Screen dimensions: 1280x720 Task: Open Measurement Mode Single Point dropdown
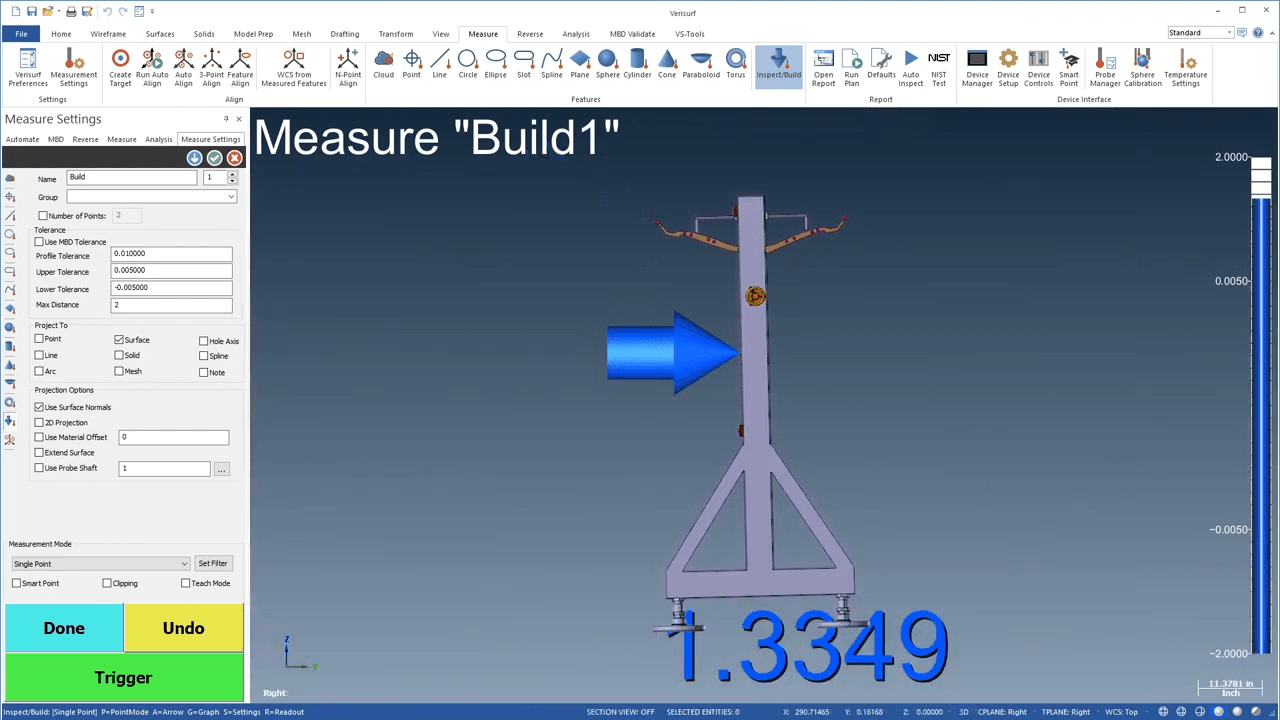tap(100, 564)
